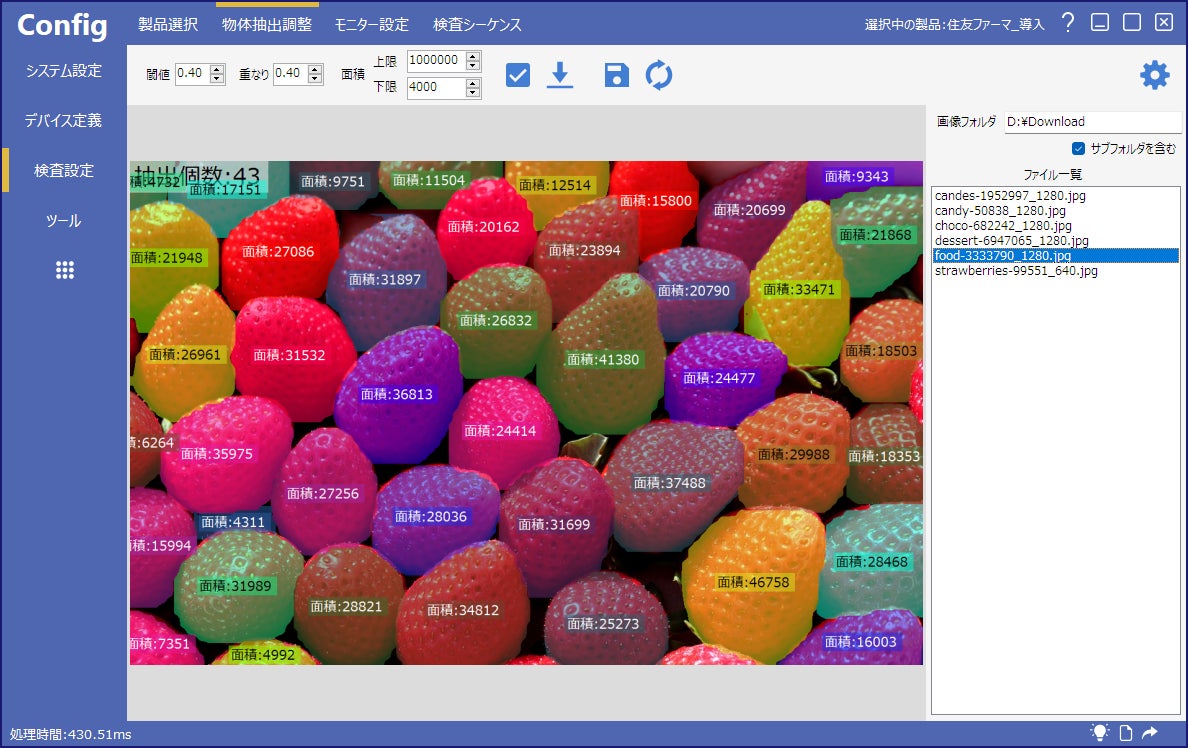The width and height of the screenshot is (1188, 748).
Task: Open the grid apps icon in sidebar
Action: pos(65,270)
